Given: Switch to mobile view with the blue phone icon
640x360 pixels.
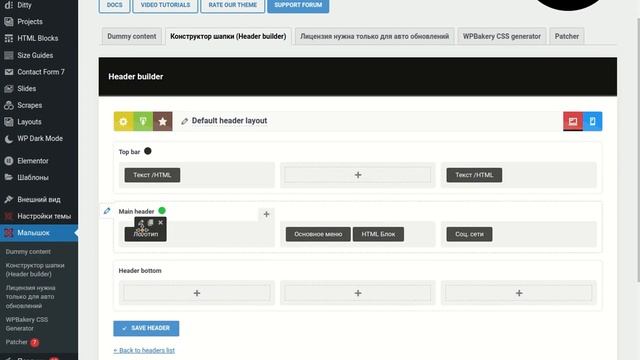Looking at the screenshot, I should (x=592, y=121).
